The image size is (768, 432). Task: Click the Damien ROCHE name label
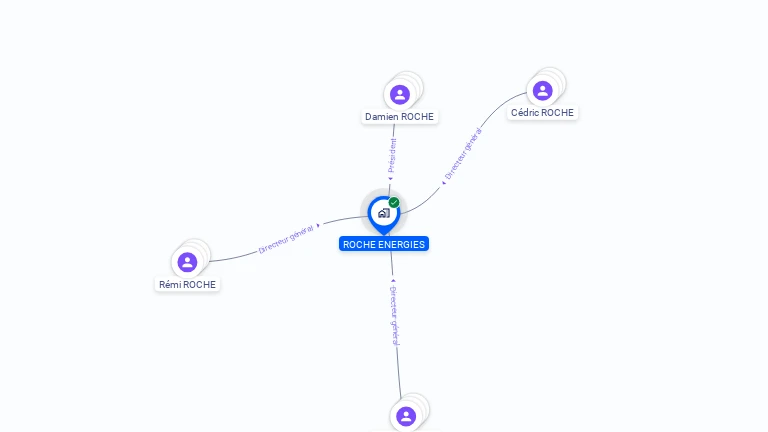[x=399, y=117]
